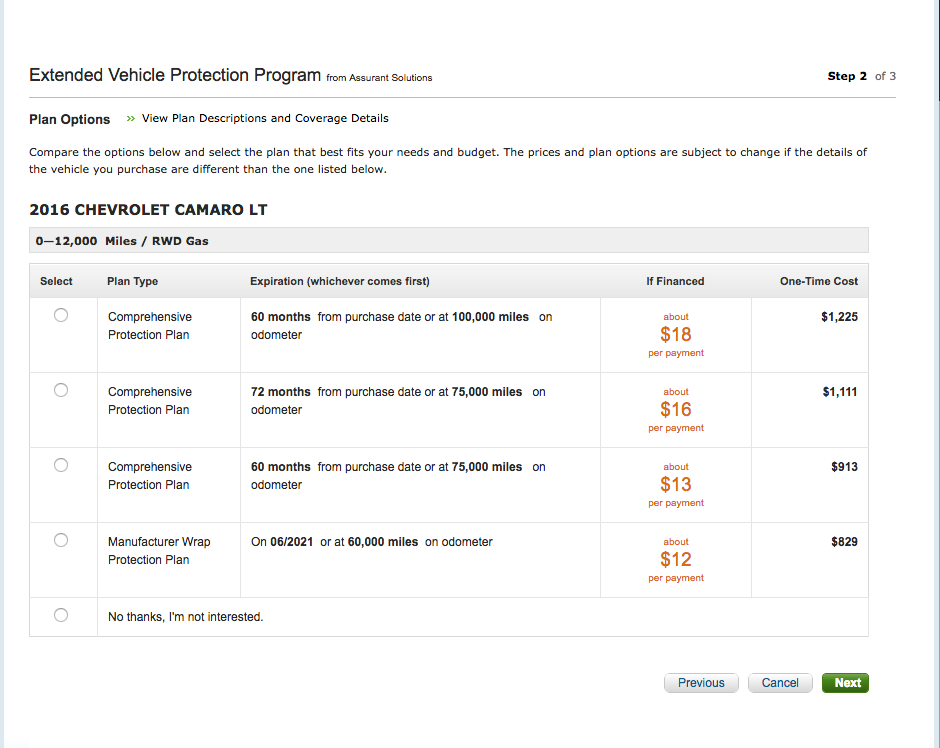The height and width of the screenshot is (748, 940).
Task: Open View Plan Descriptions and Coverage Details
Action: 265,118
